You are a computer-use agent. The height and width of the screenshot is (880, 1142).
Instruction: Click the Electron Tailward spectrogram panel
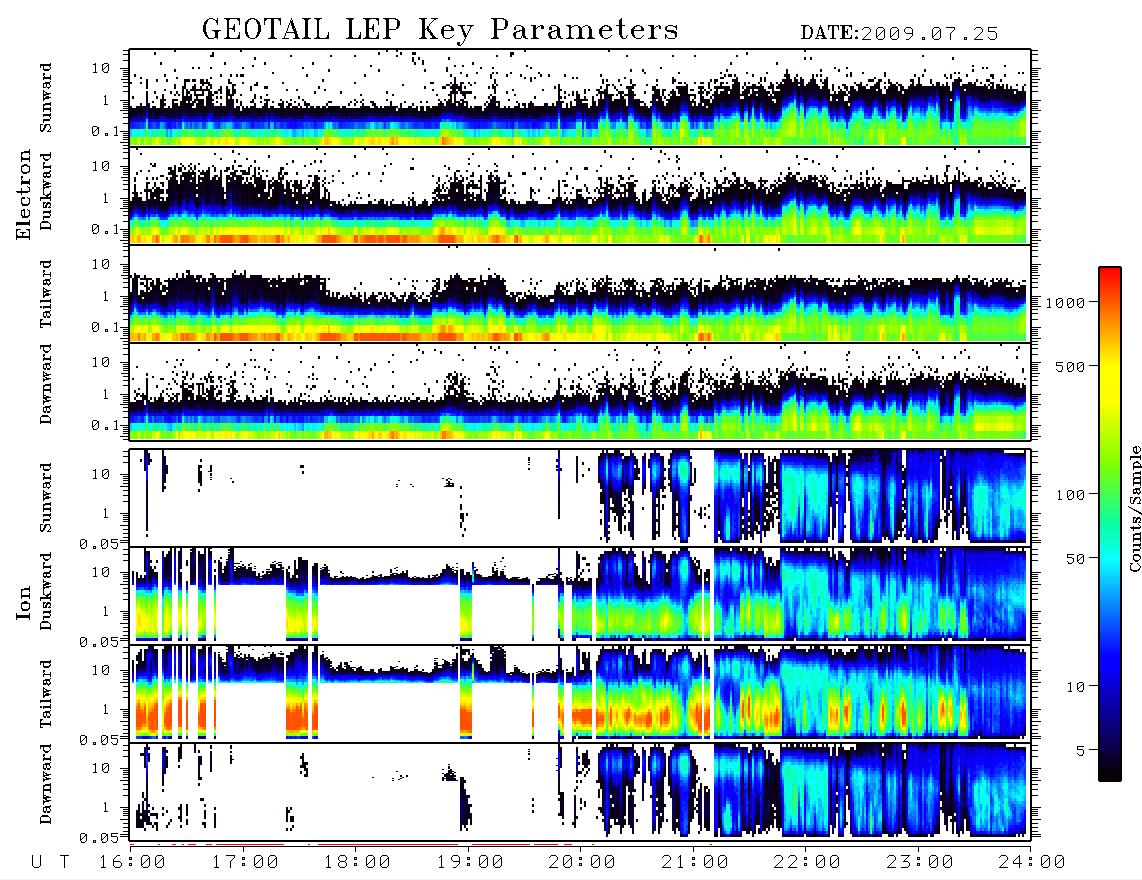[x=580, y=294]
